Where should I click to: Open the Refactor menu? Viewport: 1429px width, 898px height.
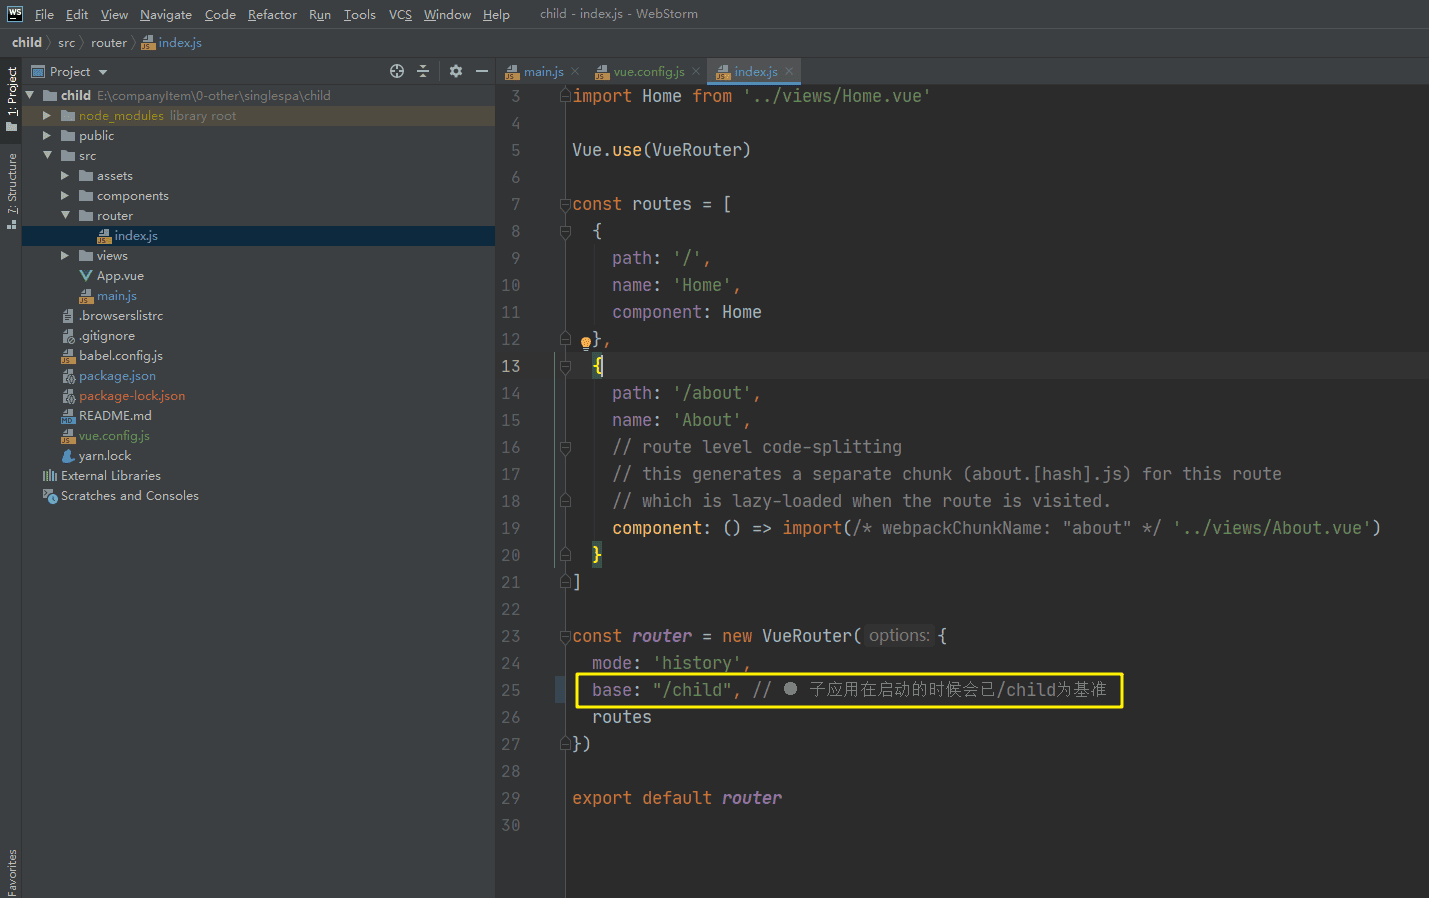[272, 14]
